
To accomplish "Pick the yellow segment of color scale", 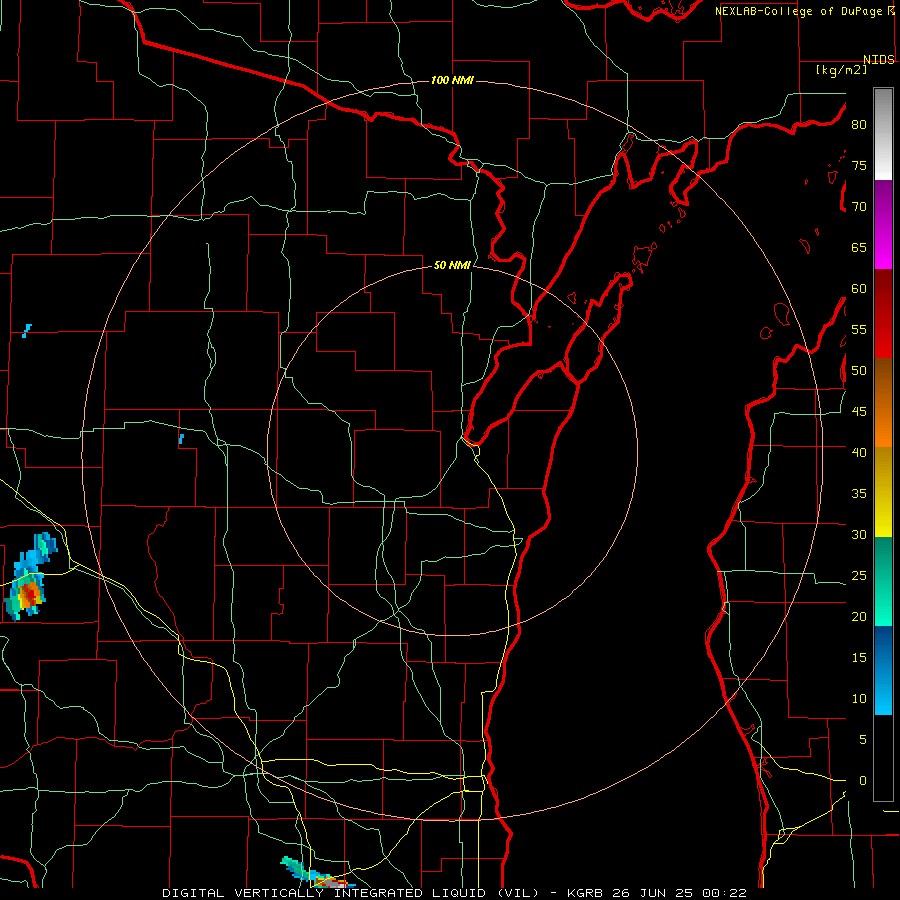I will coord(883,492).
